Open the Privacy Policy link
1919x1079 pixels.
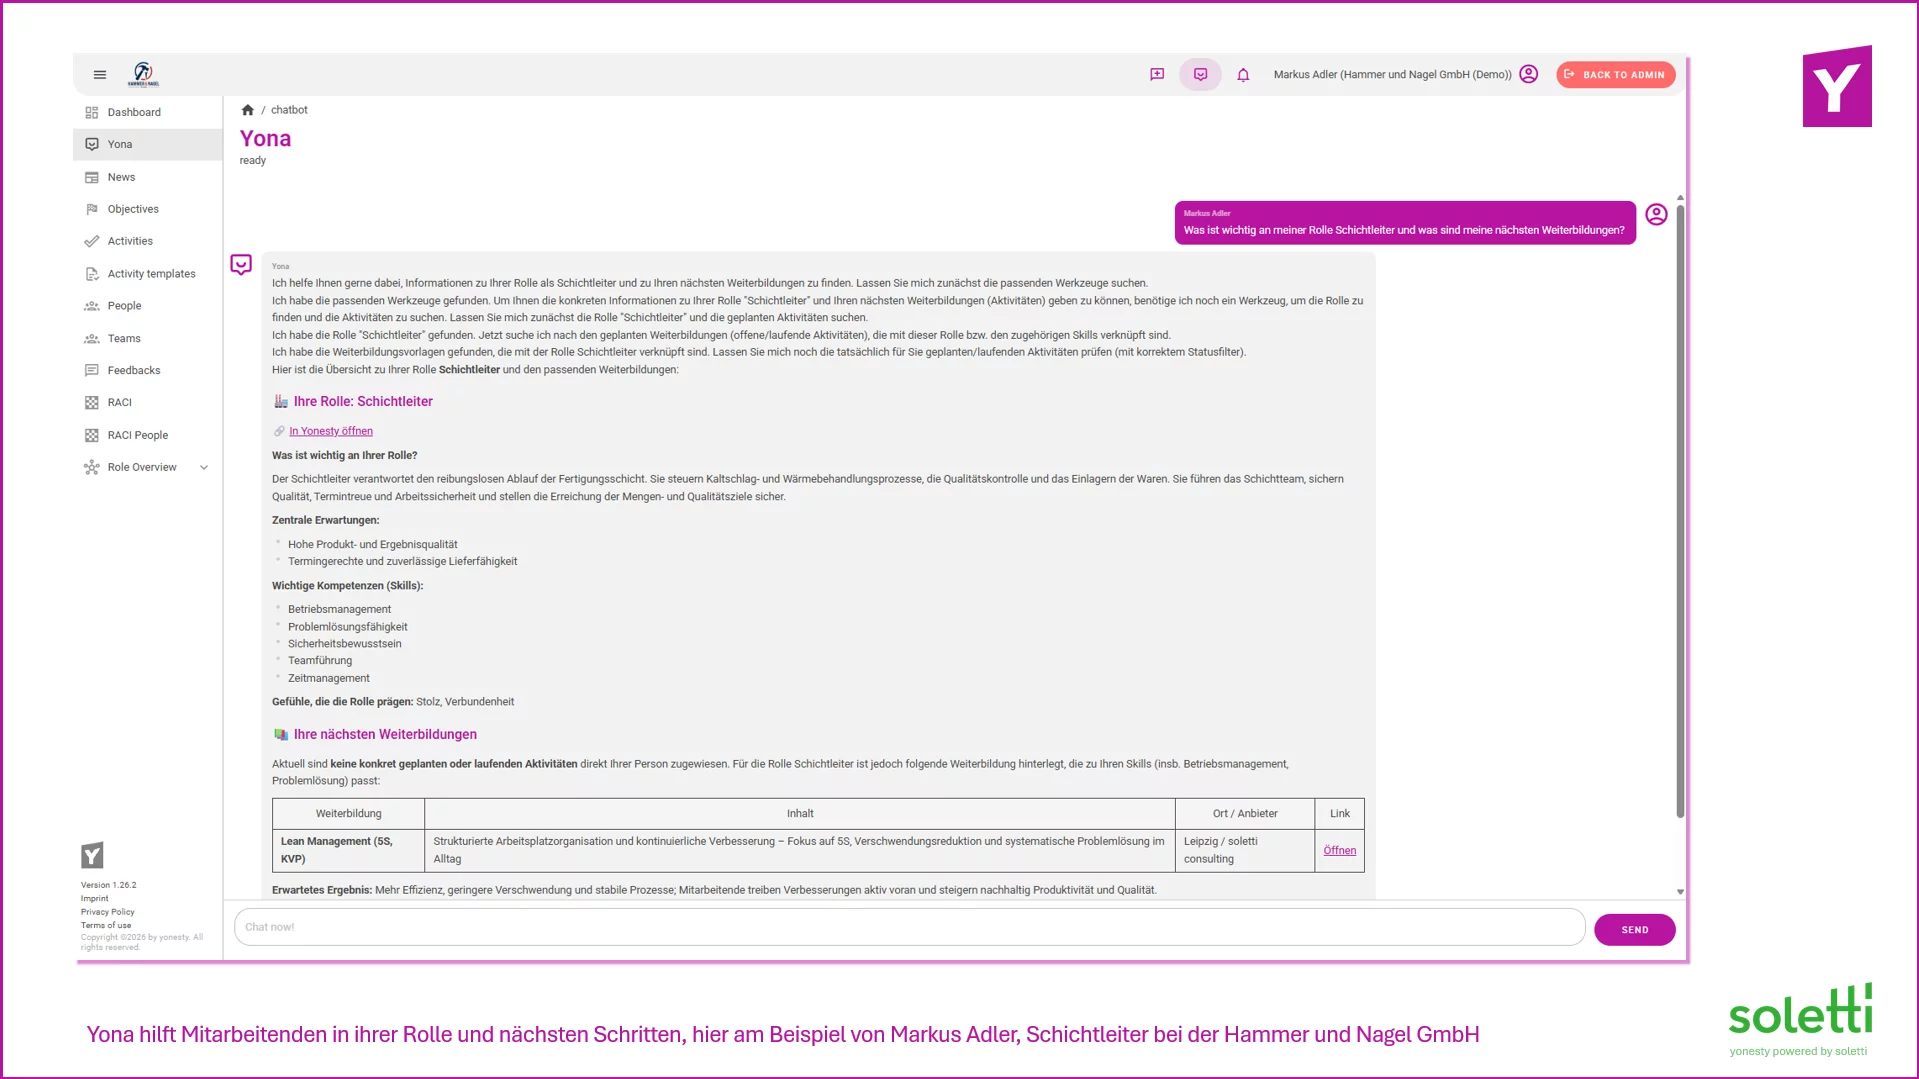tap(108, 912)
